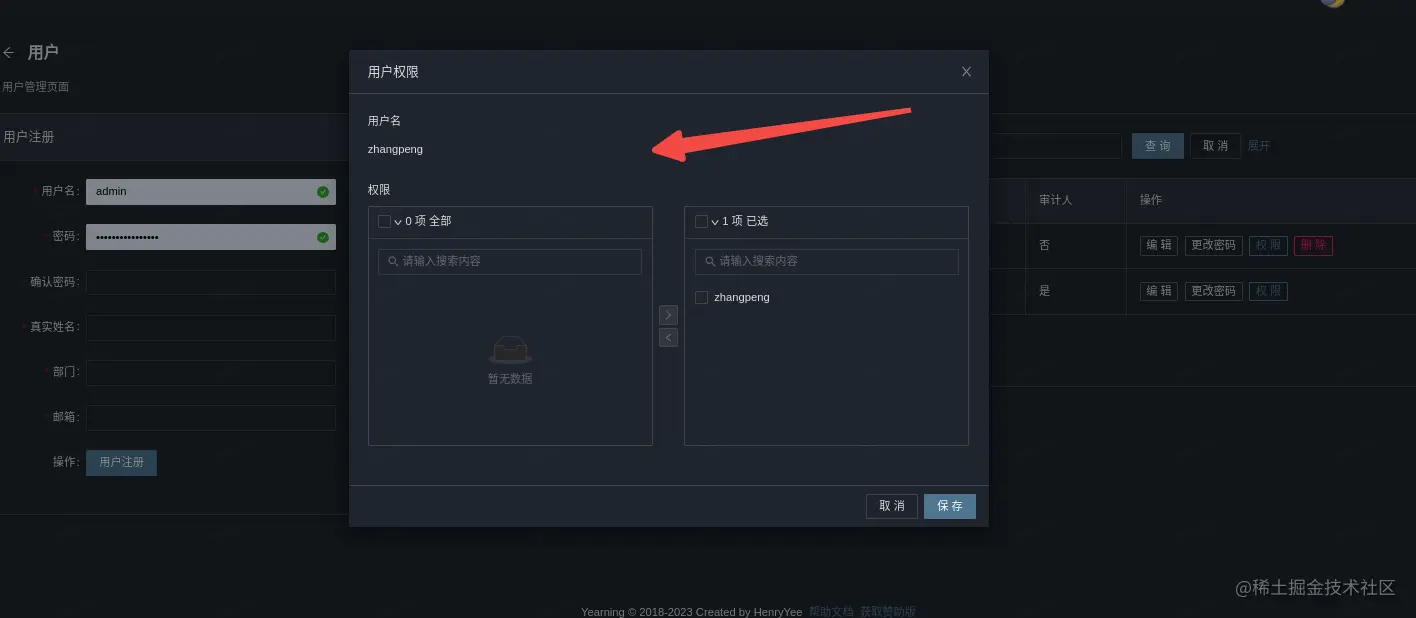Viewport: 1416px width, 618px height.
Task: Click 编辑 button in the 否 row
Action: point(1159,245)
